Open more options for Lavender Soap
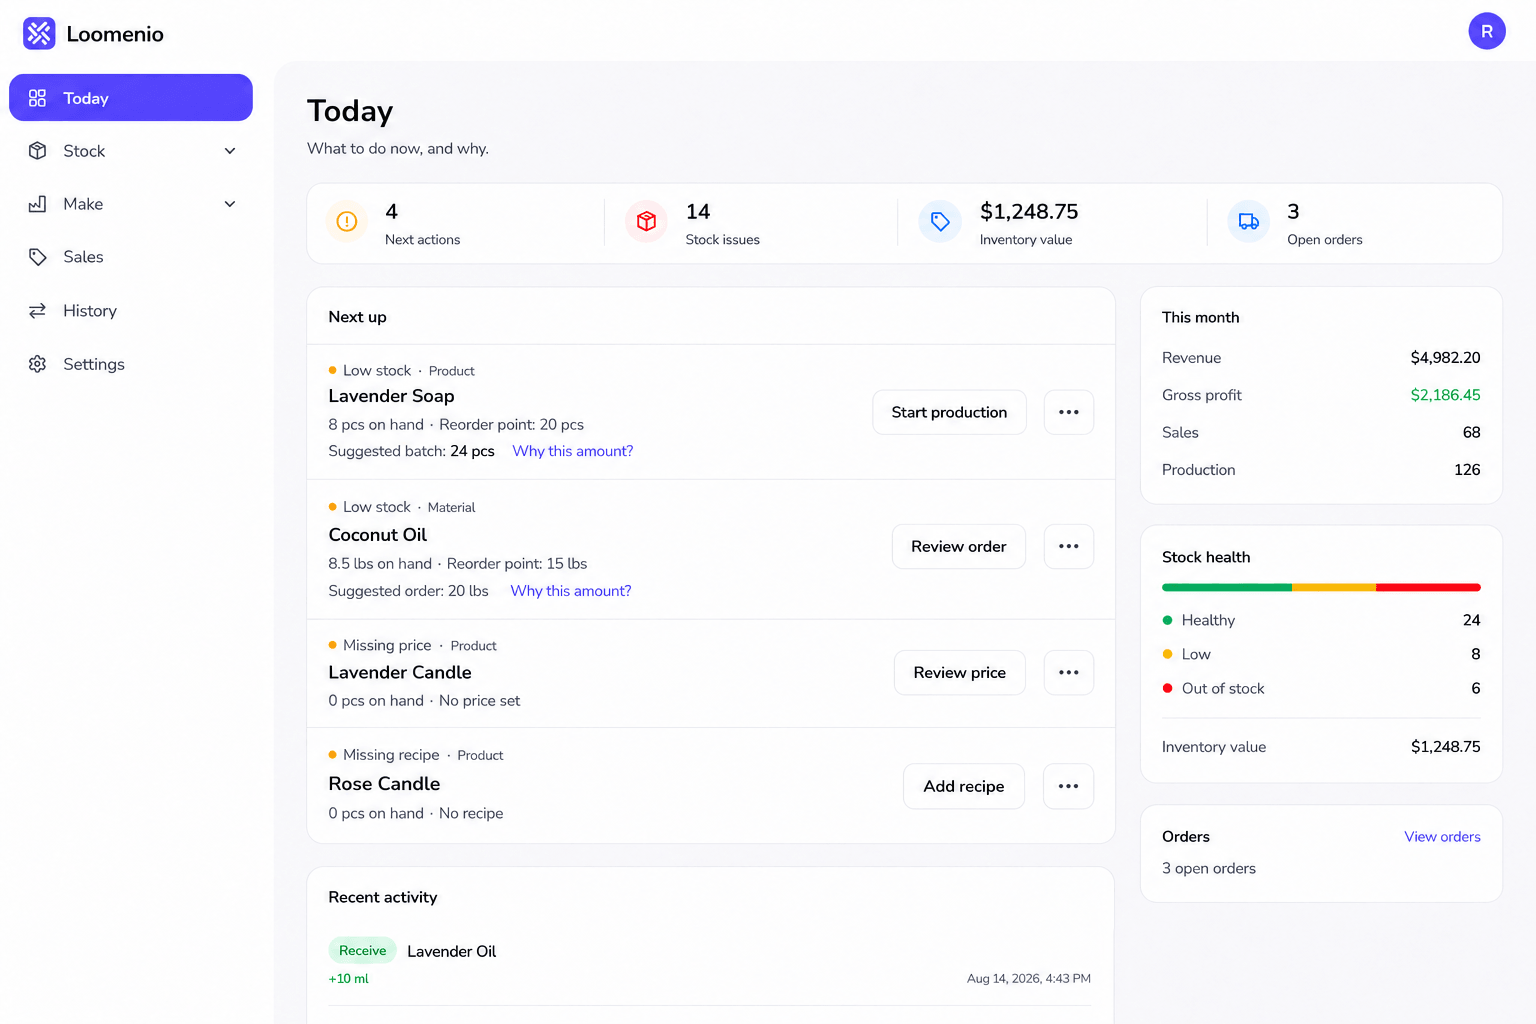Viewport: 1536px width, 1024px height. pyautogui.click(x=1069, y=412)
